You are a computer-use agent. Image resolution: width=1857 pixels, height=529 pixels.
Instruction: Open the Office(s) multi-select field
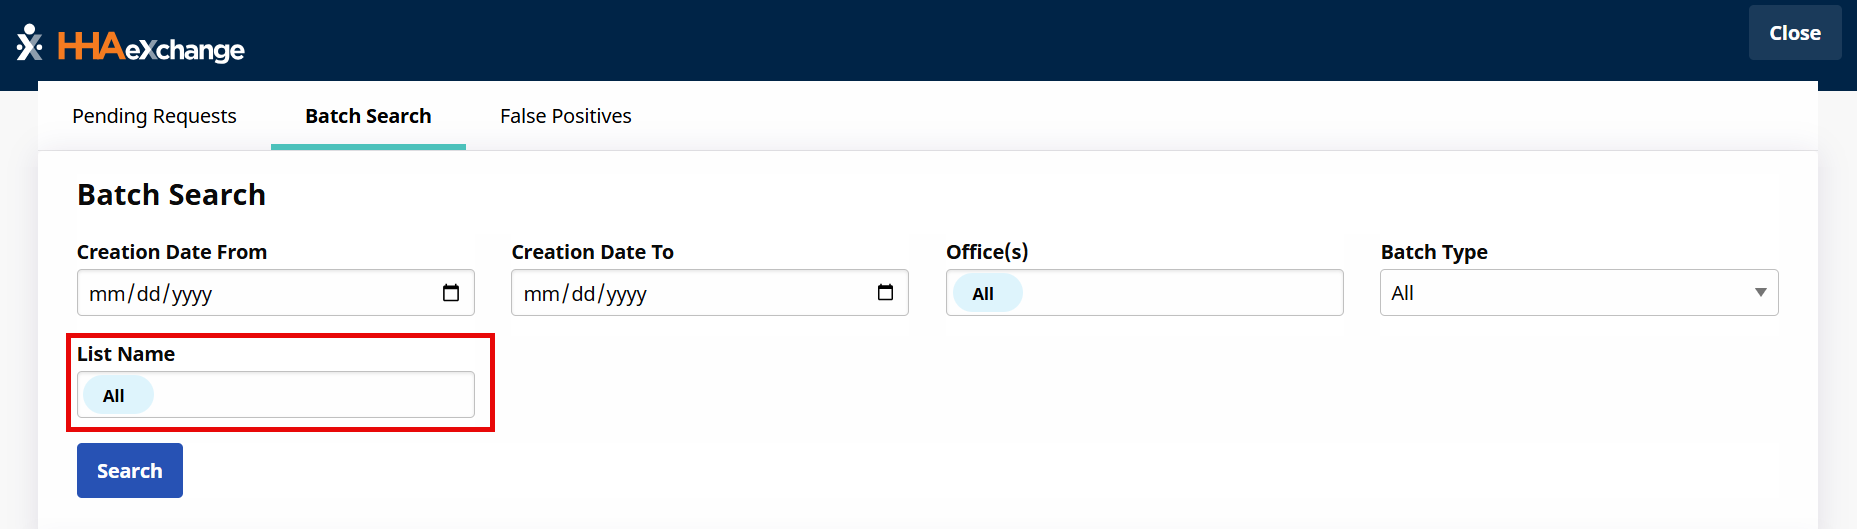(1180, 293)
